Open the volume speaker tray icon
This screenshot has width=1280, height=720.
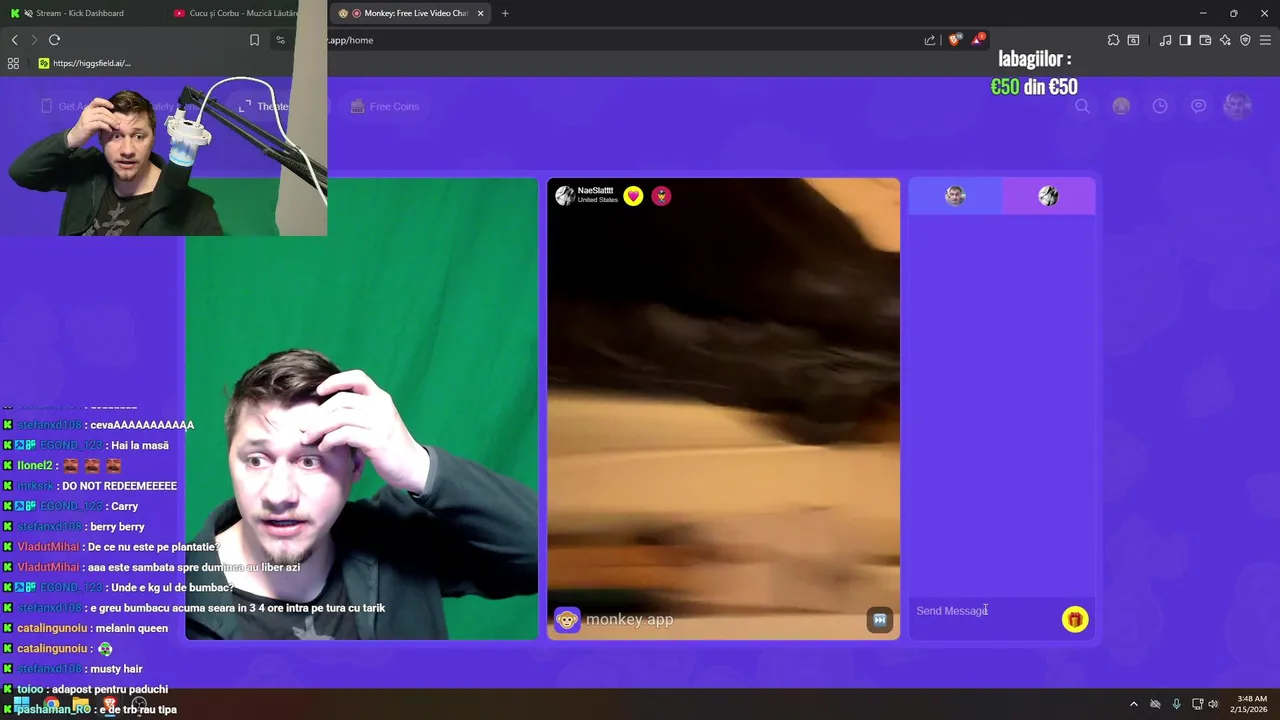point(1213,704)
